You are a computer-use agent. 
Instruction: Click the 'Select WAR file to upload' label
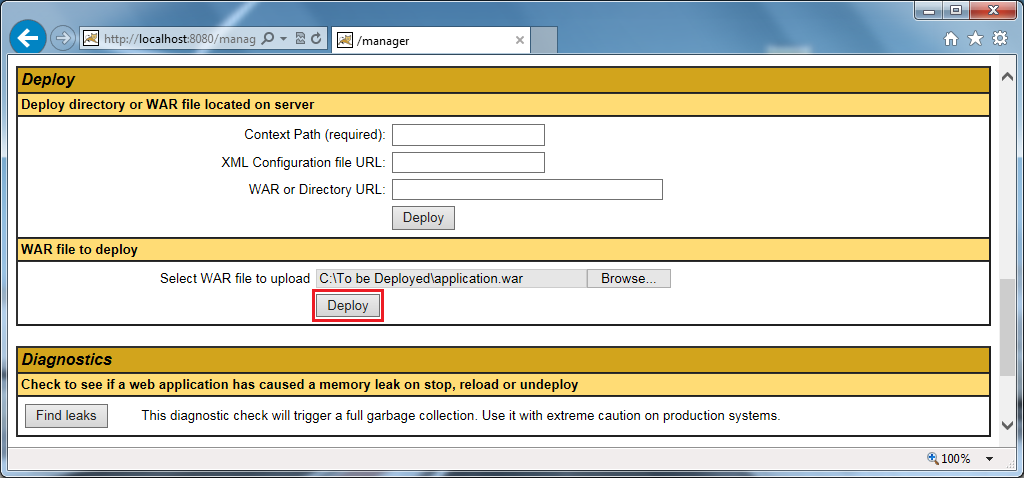[x=235, y=279]
